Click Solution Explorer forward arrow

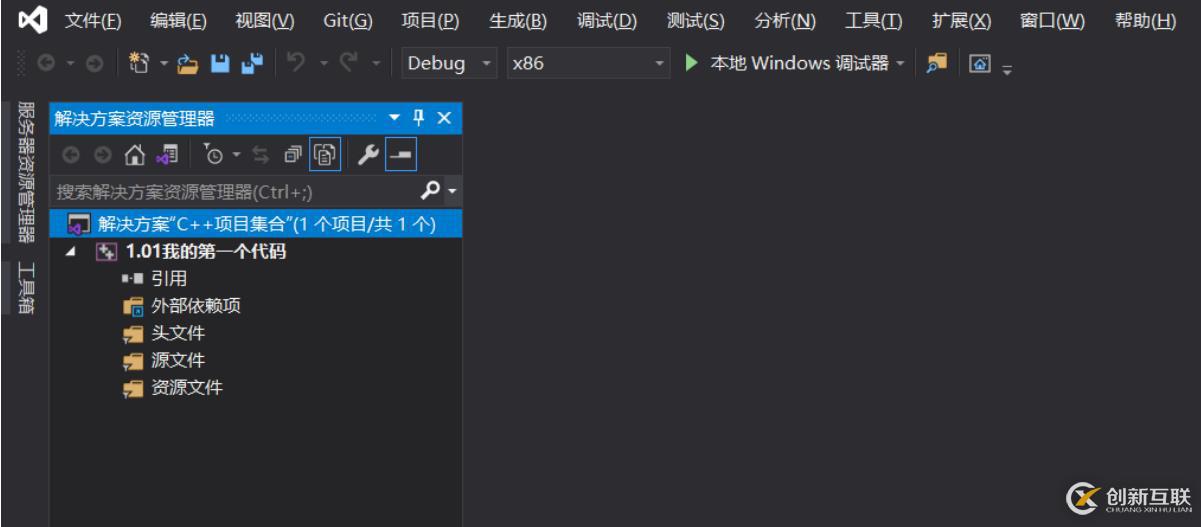click(x=102, y=155)
